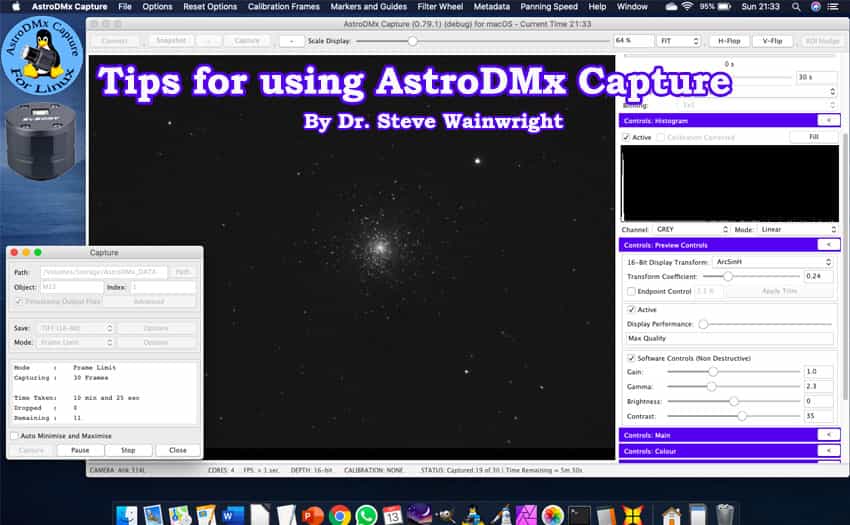Viewport: 850px width, 525px height.
Task: Open the 16-Bit Display Transform dropdown
Action: tap(772, 261)
